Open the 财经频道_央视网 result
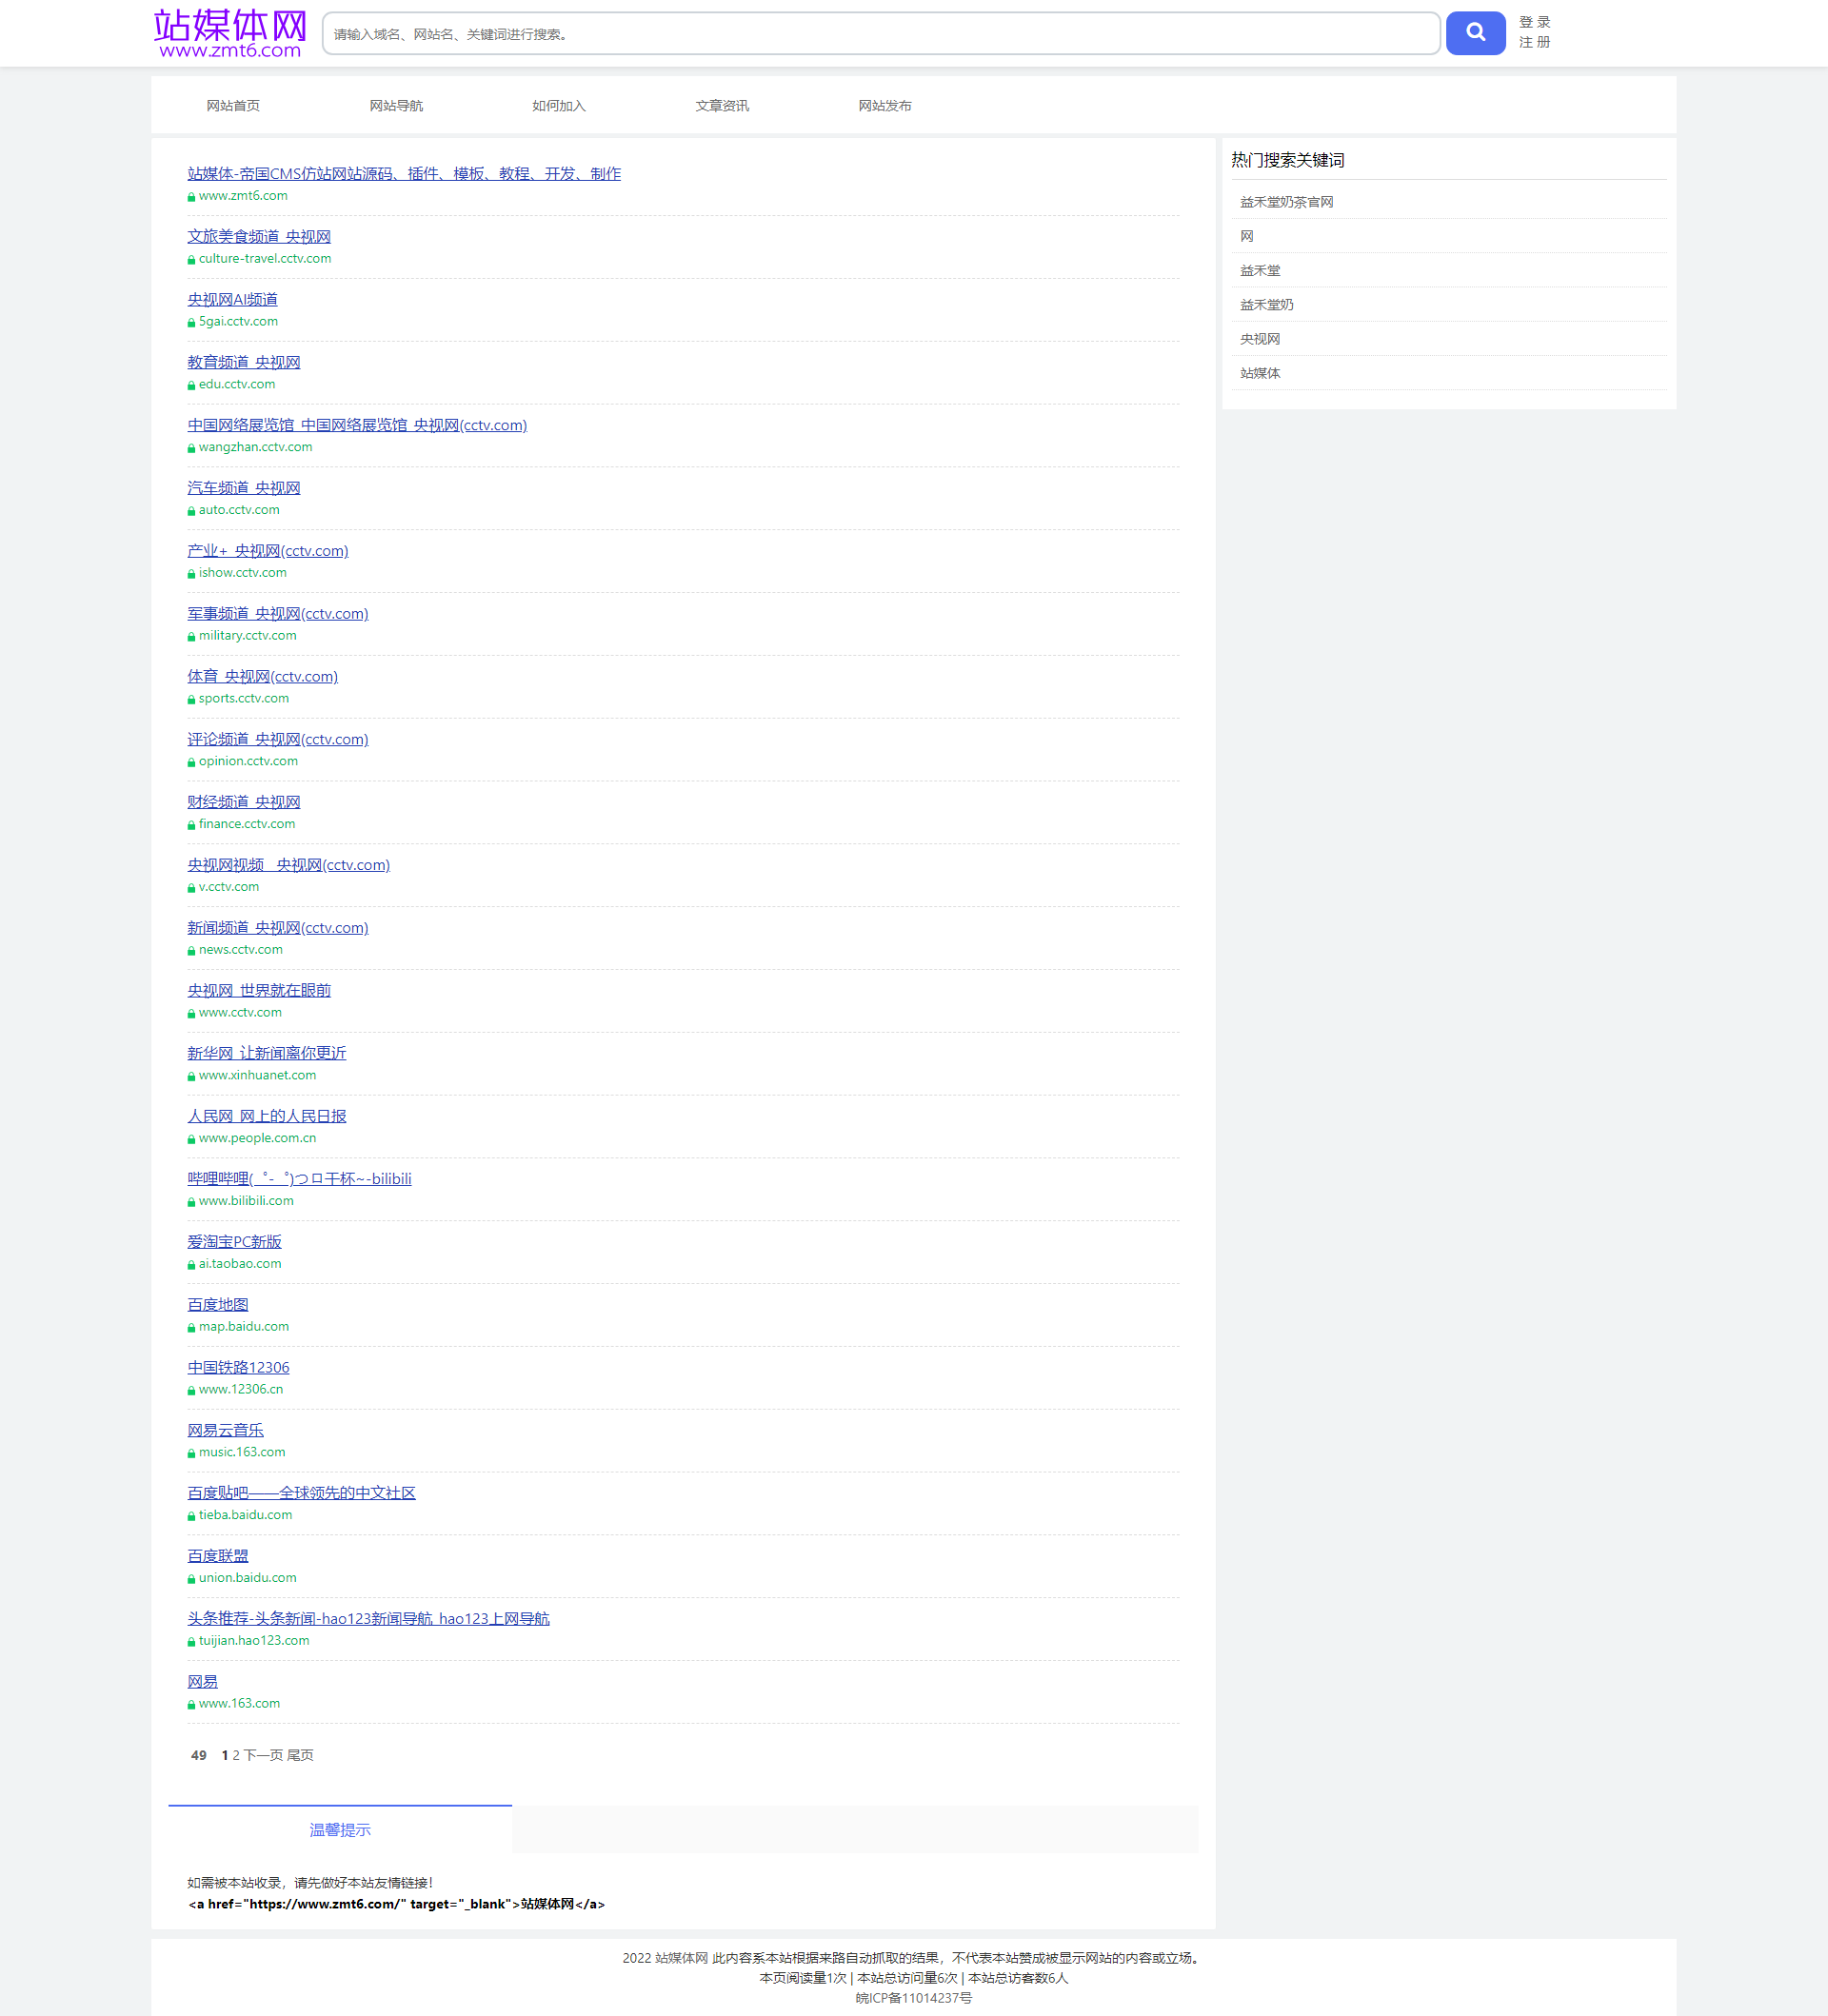Screen dimensions: 1828x2016 244,802
